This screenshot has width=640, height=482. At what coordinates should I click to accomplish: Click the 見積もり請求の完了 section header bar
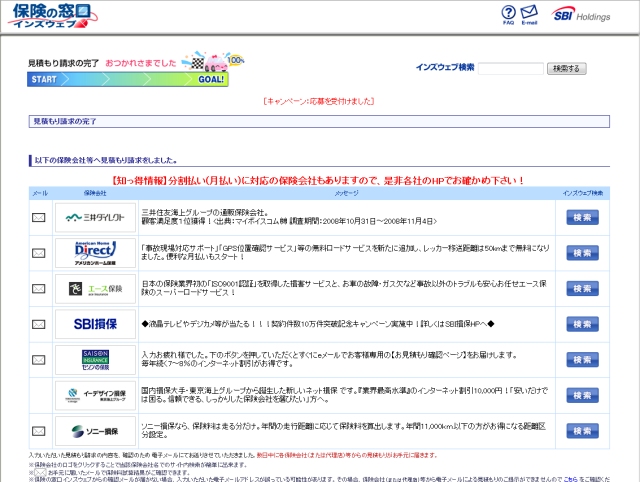(x=319, y=121)
